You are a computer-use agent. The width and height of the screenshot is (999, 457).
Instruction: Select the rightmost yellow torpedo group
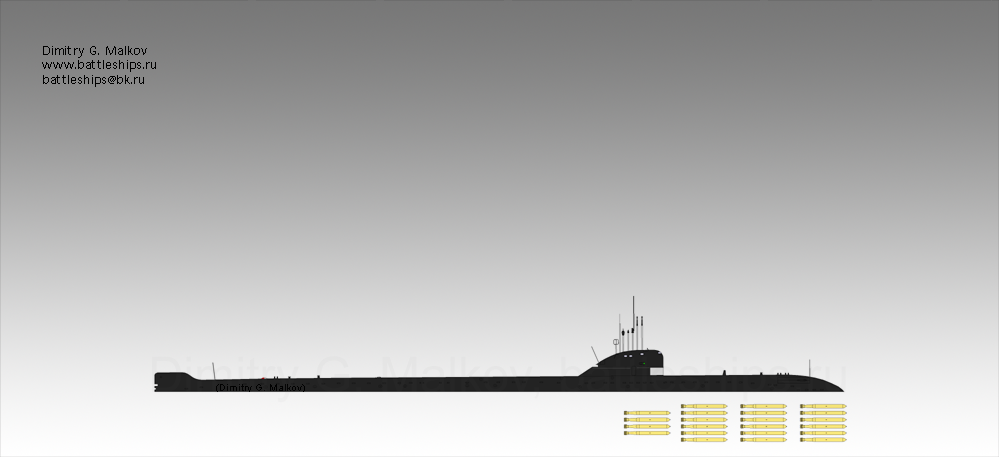(x=823, y=422)
